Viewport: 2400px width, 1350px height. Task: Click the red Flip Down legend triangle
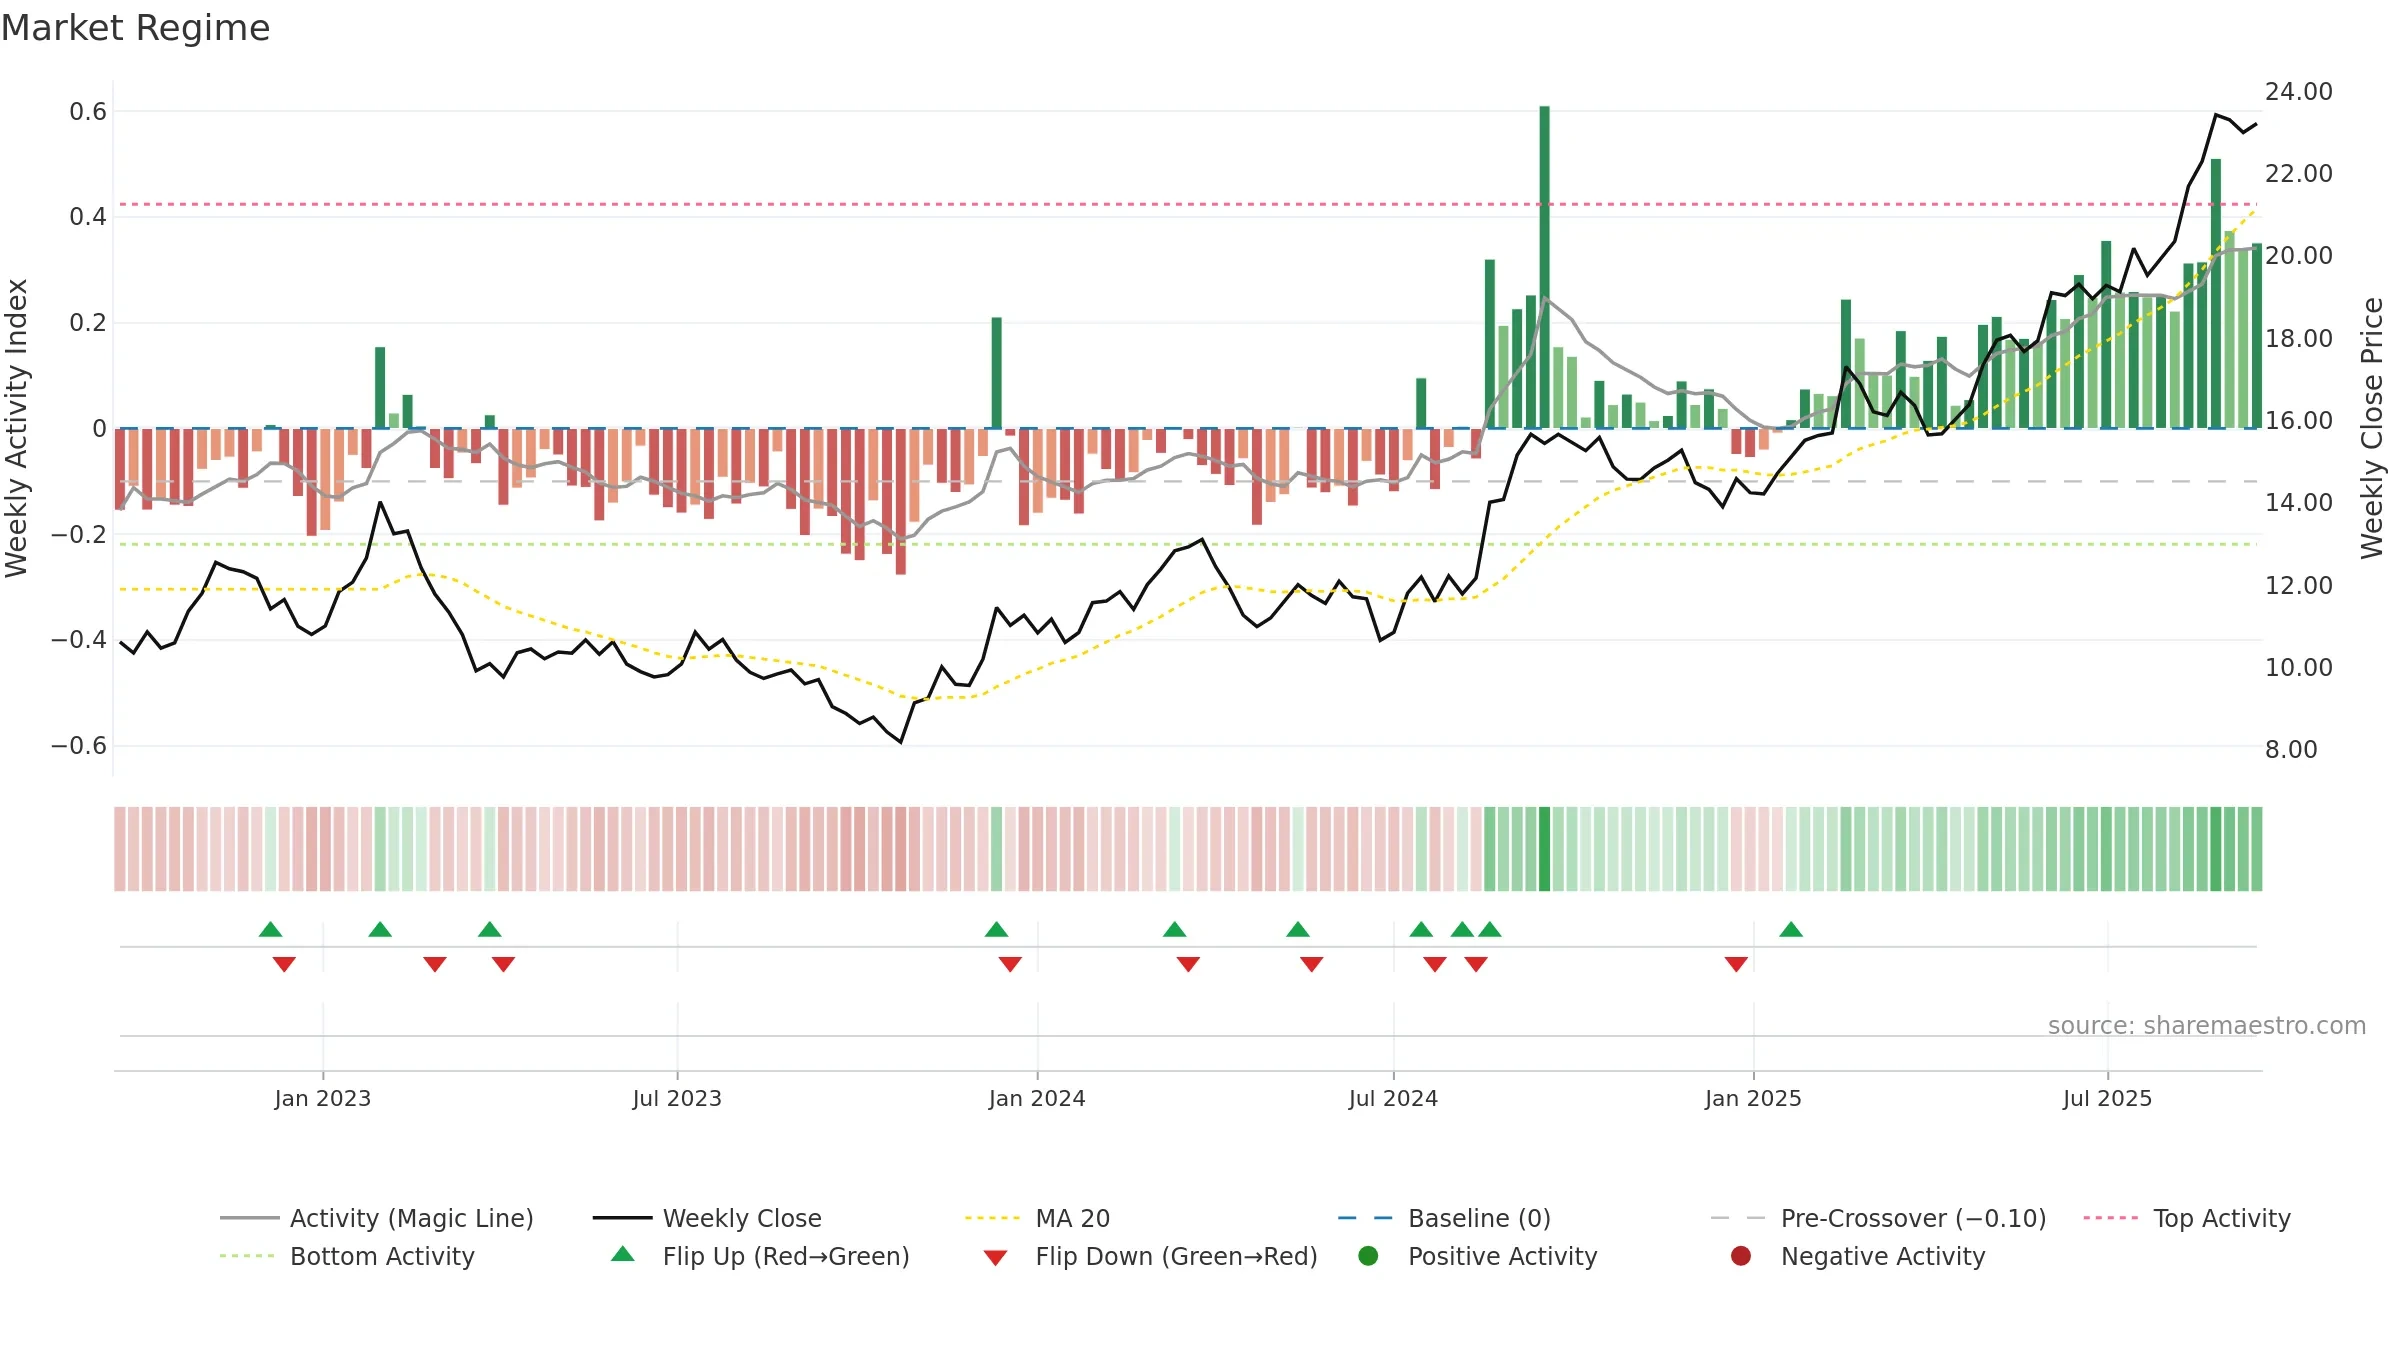coord(995,1258)
